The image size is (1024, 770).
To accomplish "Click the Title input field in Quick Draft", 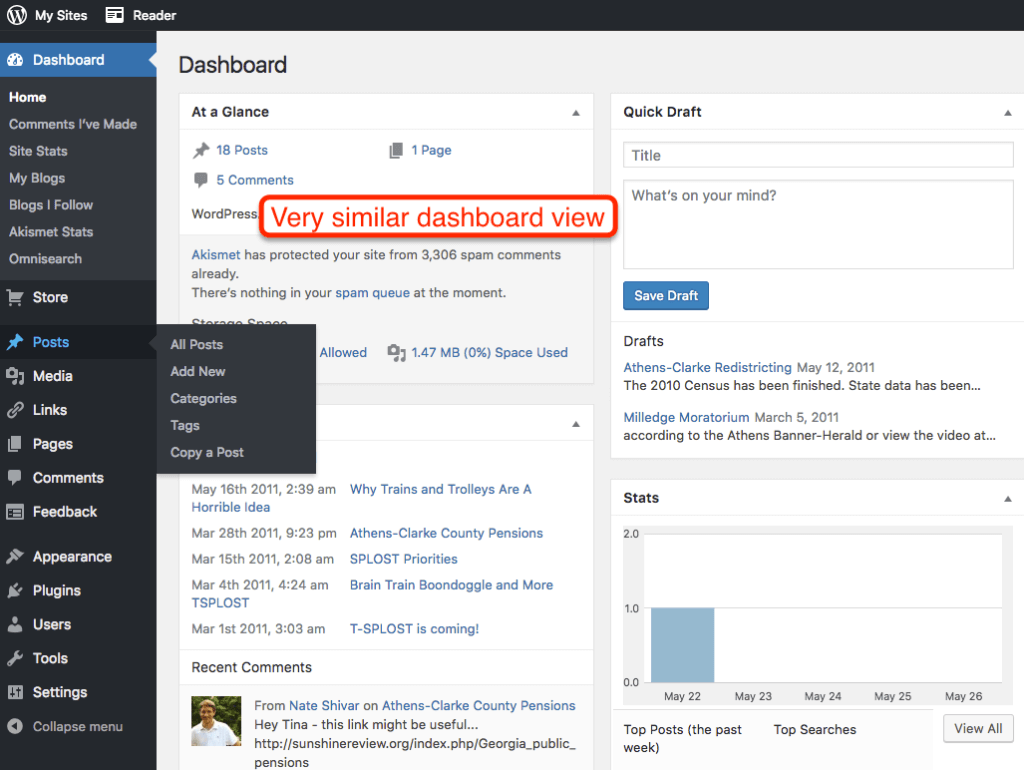I will click(x=817, y=154).
